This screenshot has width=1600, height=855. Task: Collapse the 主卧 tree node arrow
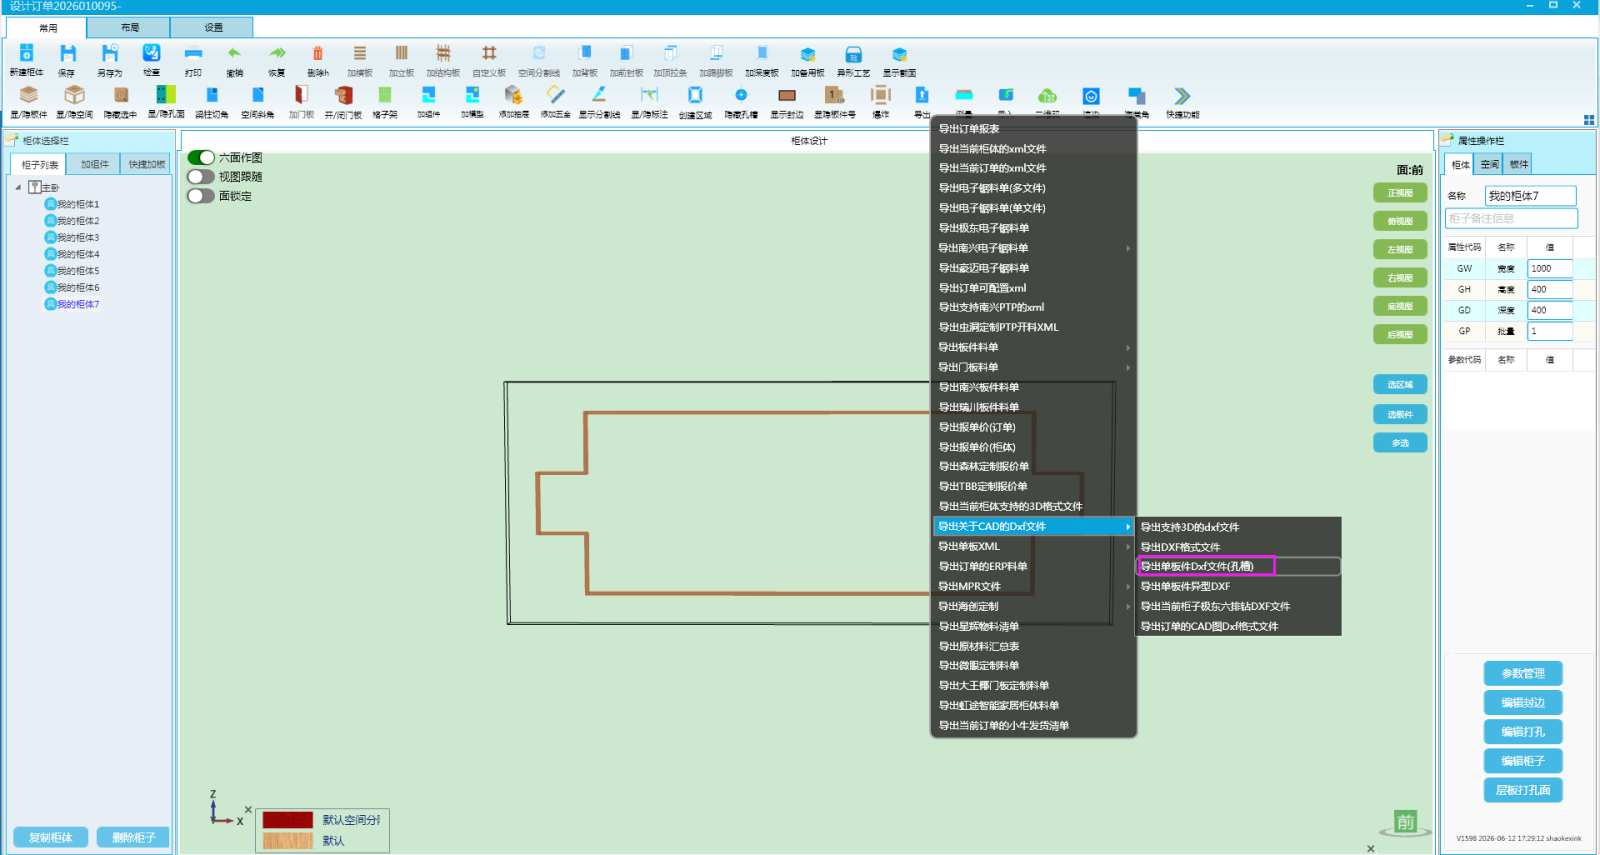[x=18, y=187]
